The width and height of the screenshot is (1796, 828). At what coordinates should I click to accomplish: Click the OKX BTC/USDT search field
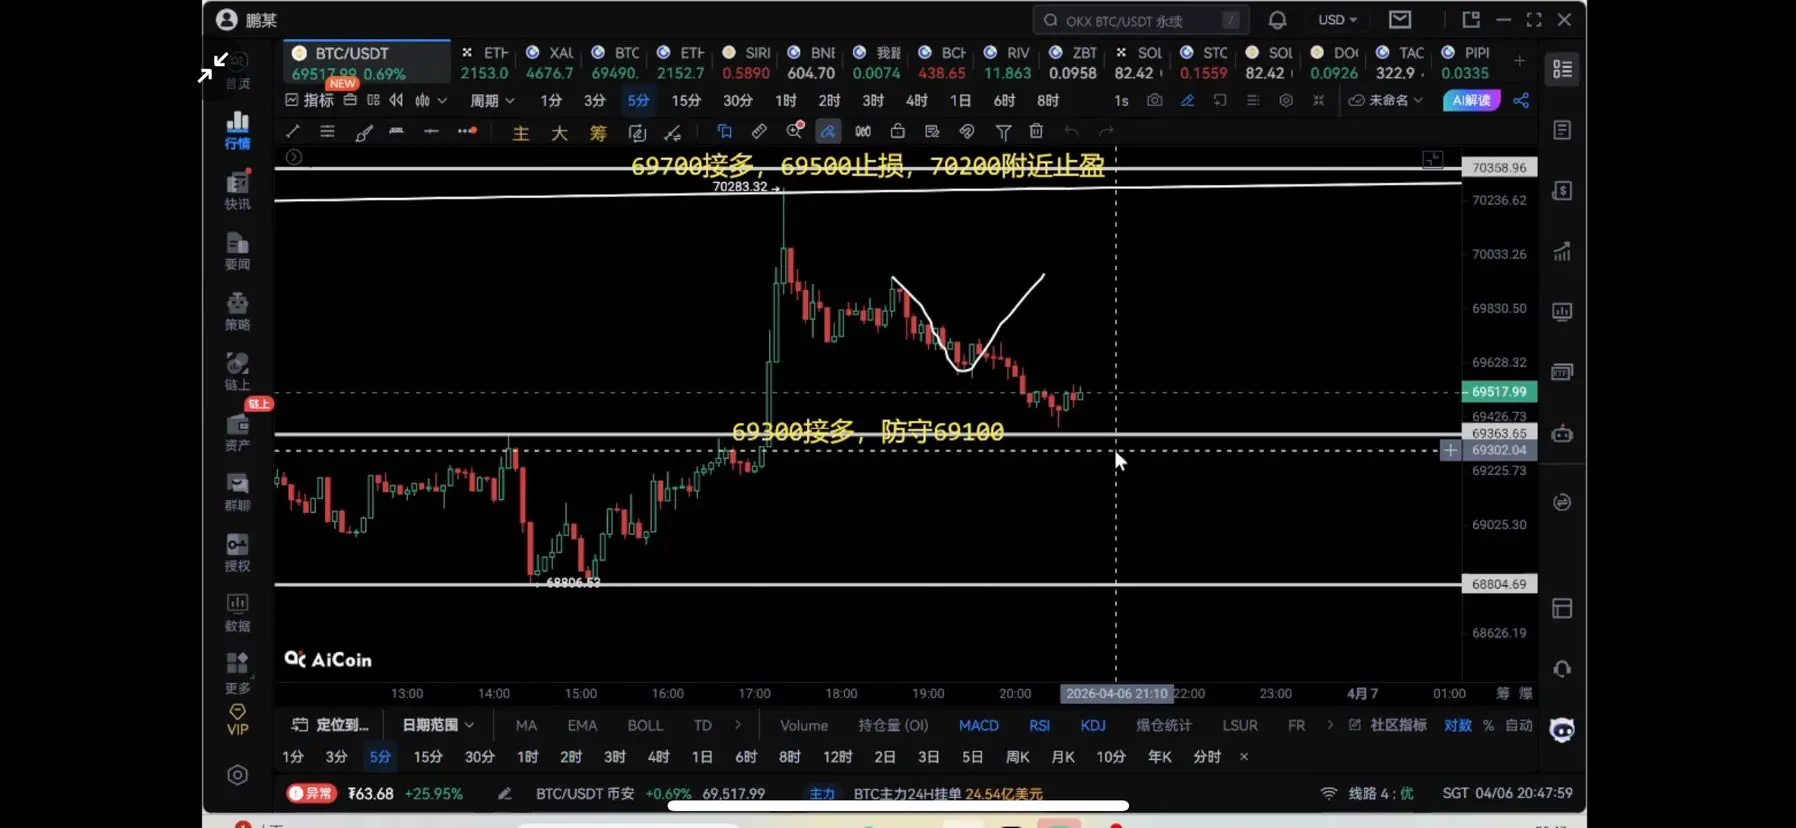pos(1141,20)
